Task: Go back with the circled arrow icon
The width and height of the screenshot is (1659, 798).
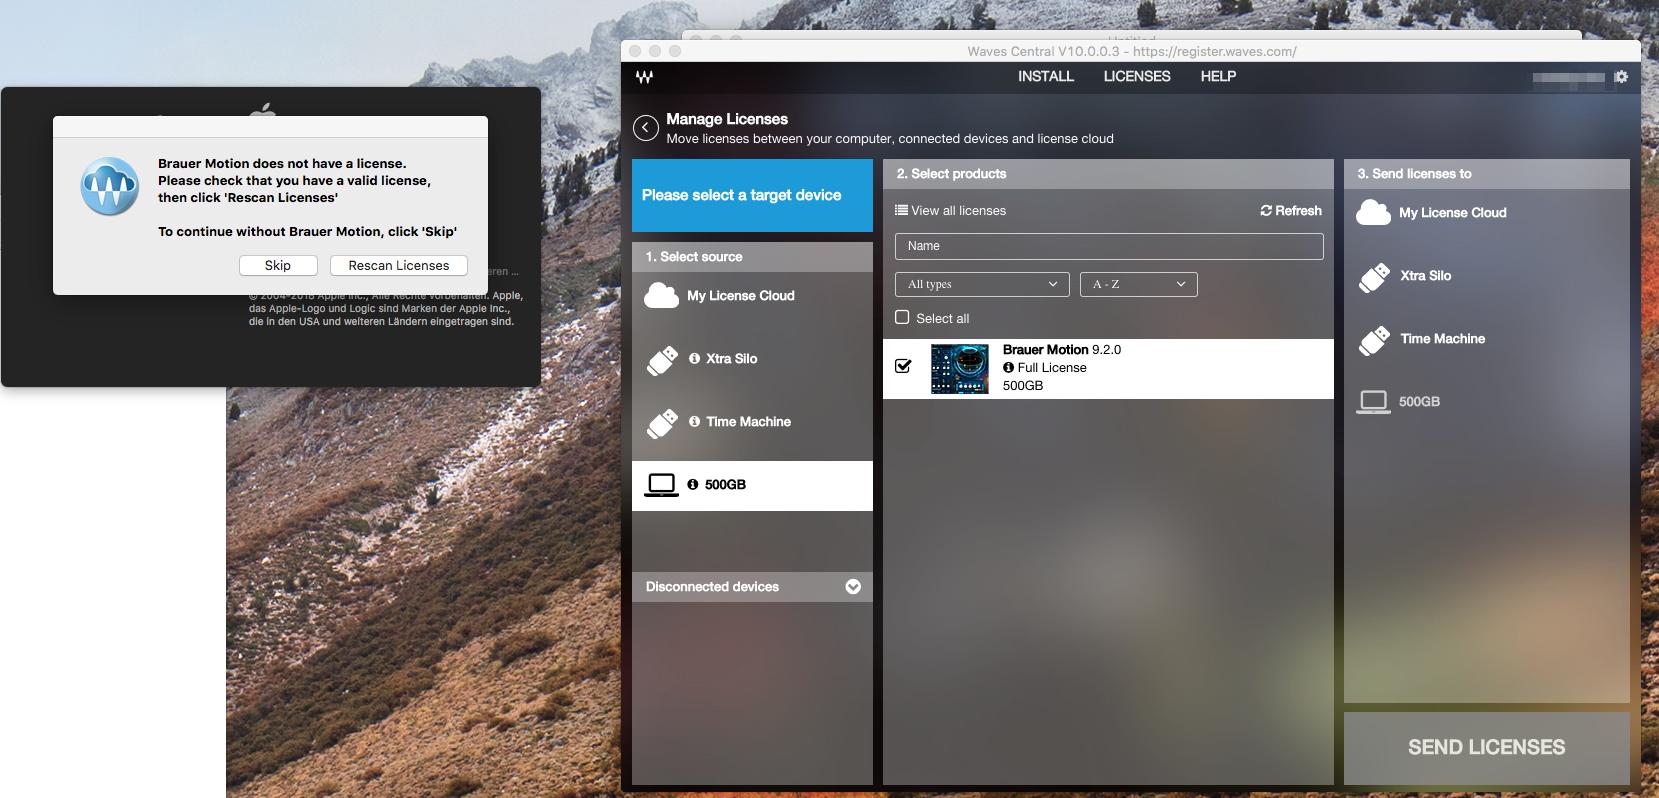Action: (646, 128)
